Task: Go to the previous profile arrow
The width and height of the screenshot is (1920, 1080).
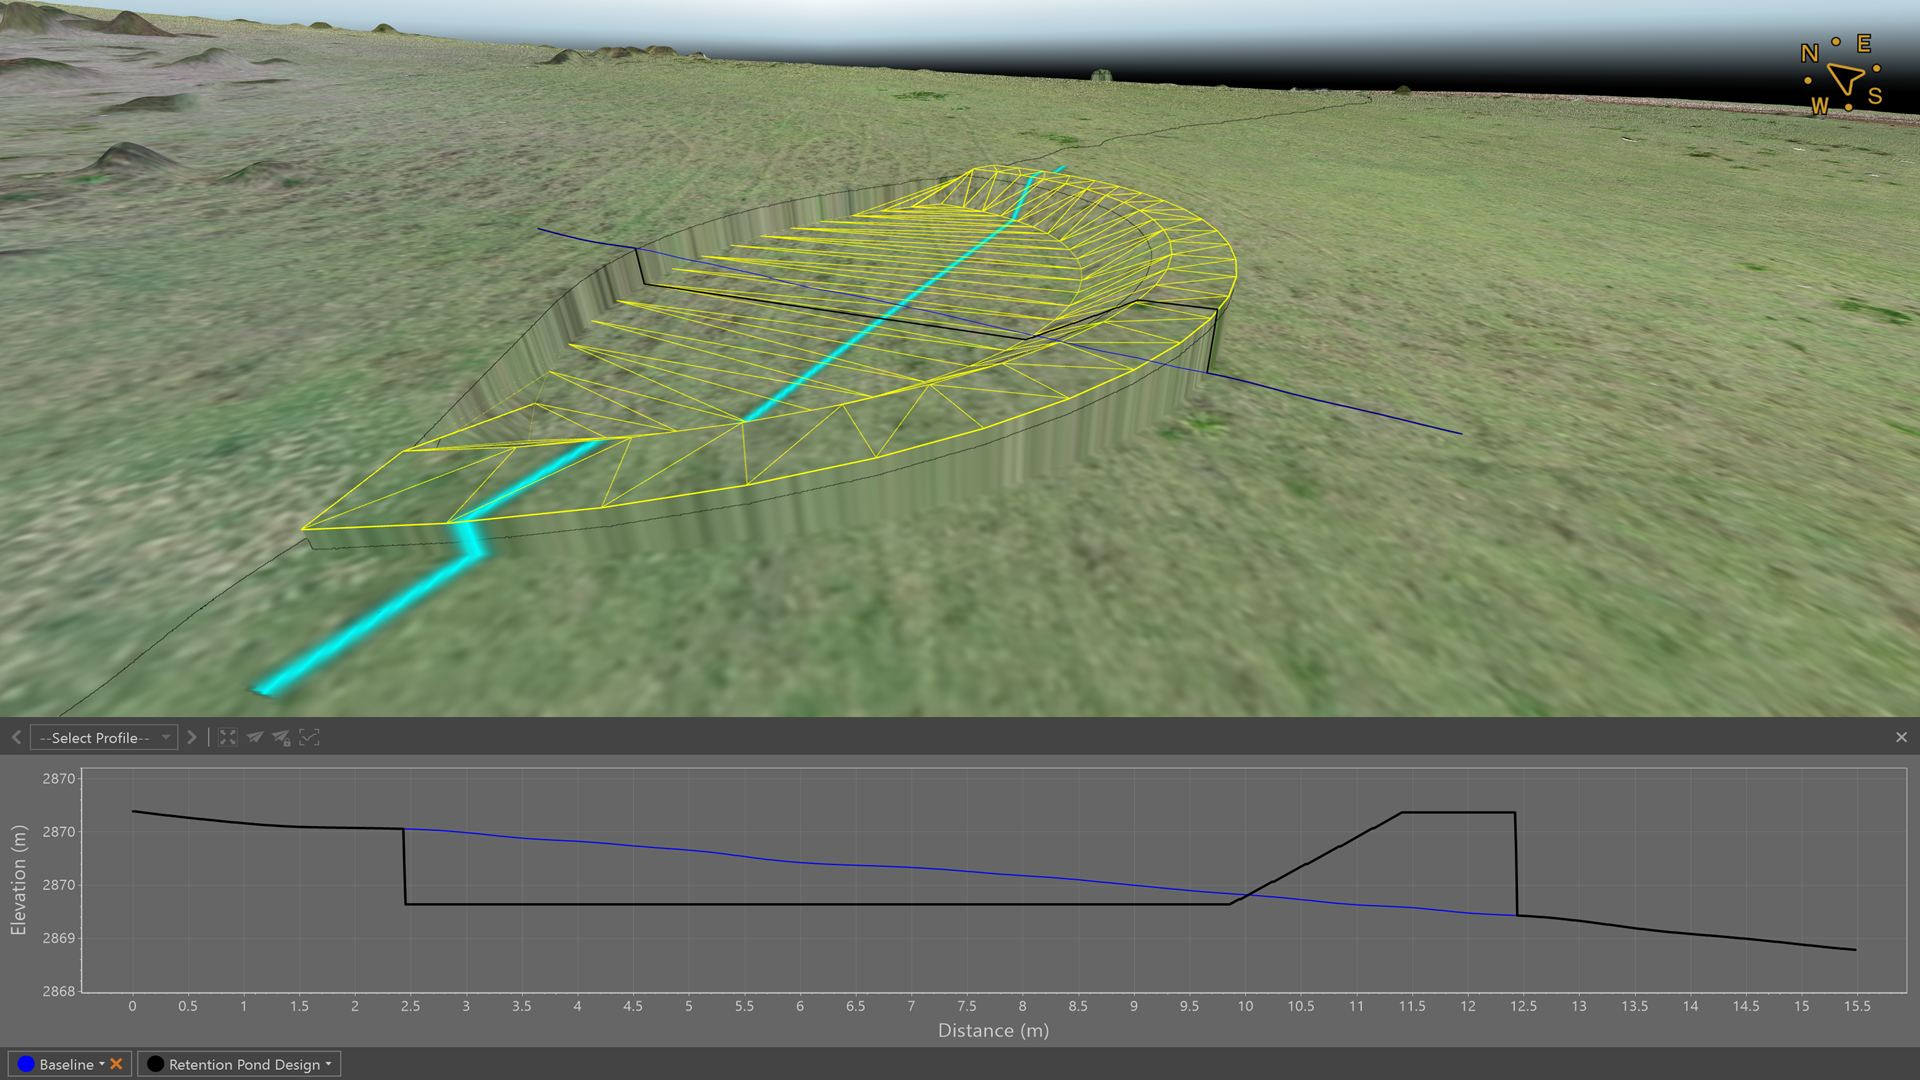Action: click(16, 737)
